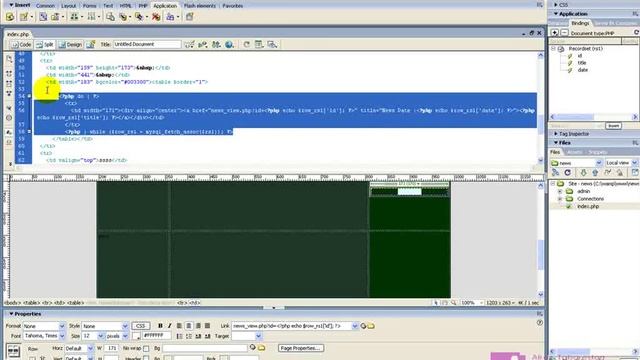The height and width of the screenshot is (360, 640).
Task: Toggle Align Left in Properties panel
Action: click(179, 326)
